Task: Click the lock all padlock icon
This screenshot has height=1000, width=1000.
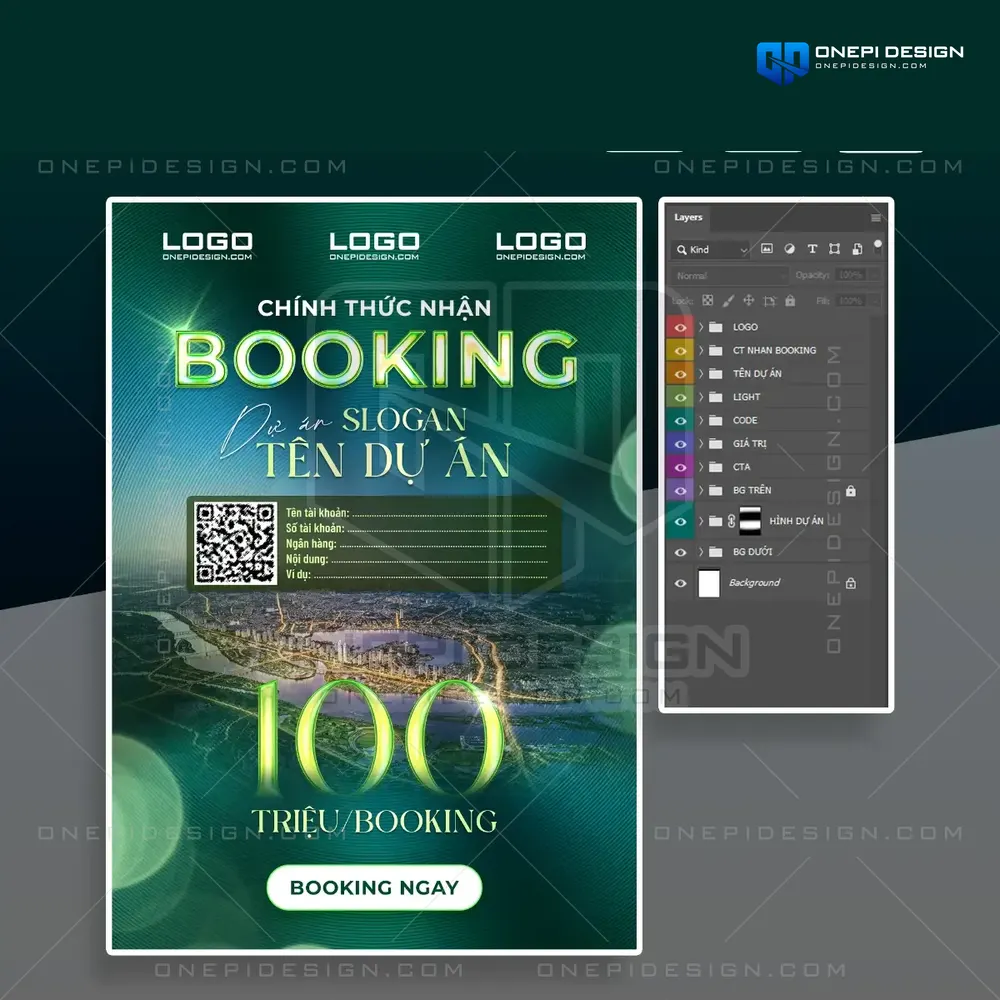Action: click(x=790, y=300)
